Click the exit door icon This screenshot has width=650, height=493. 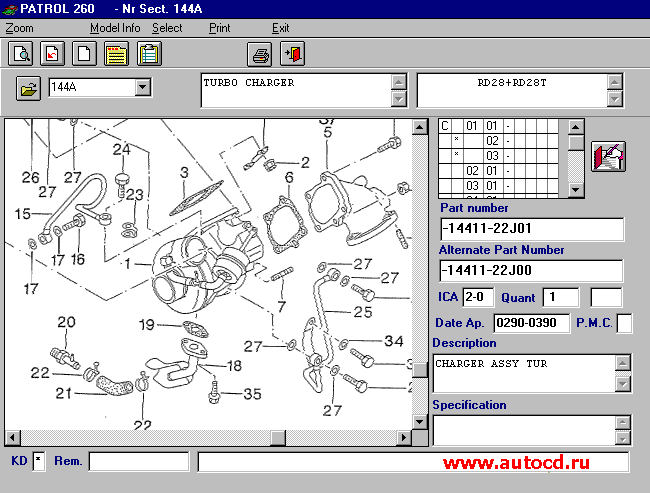[x=293, y=54]
